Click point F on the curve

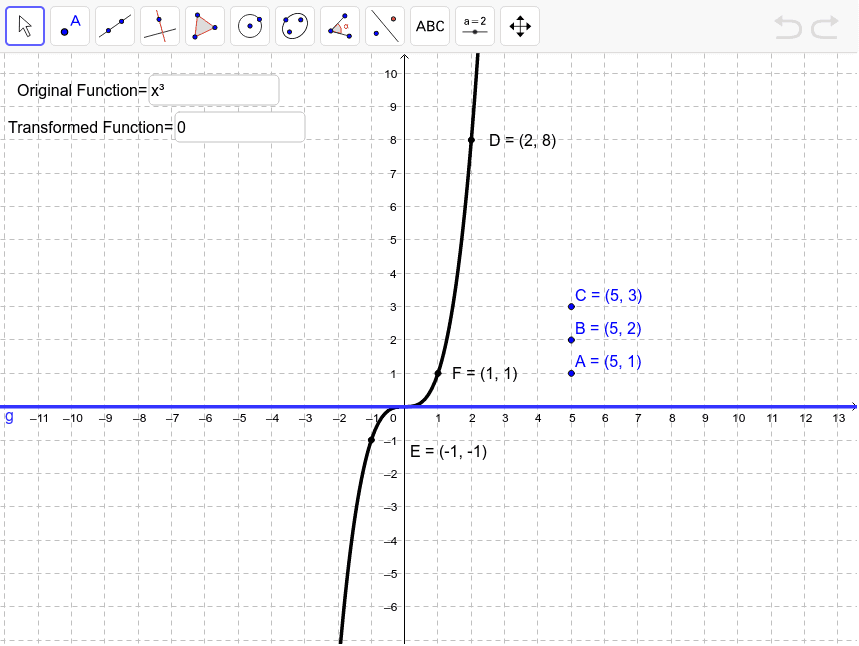438,373
